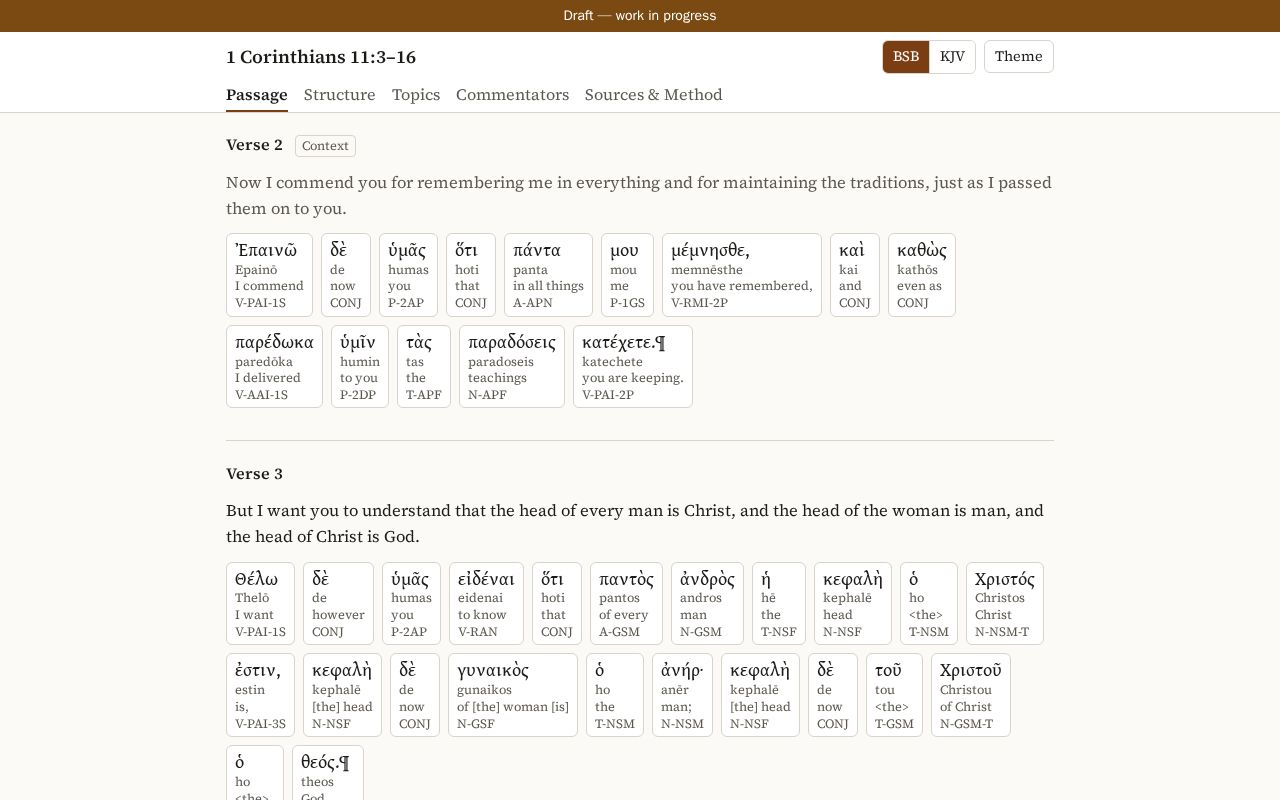
Task: Select the Χριστοῦ 'of Christ' word card
Action: (971, 695)
